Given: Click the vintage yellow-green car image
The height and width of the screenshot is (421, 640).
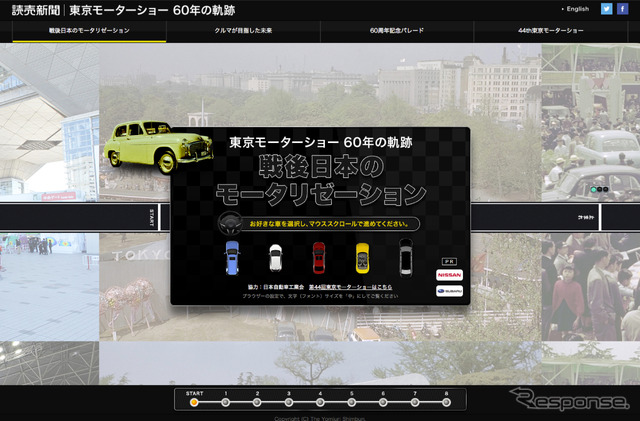Looking at the screenshot, I should (x=158, y=147).
